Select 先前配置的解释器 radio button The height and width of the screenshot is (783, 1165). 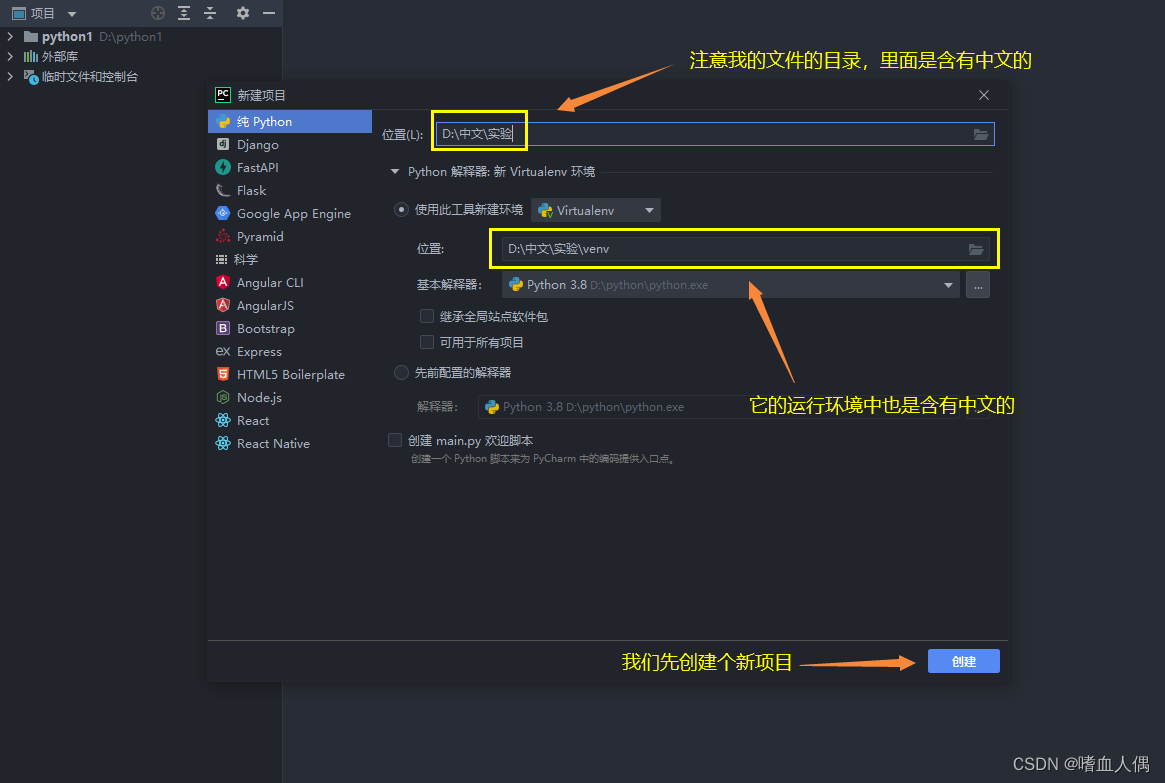pos(401,372)
